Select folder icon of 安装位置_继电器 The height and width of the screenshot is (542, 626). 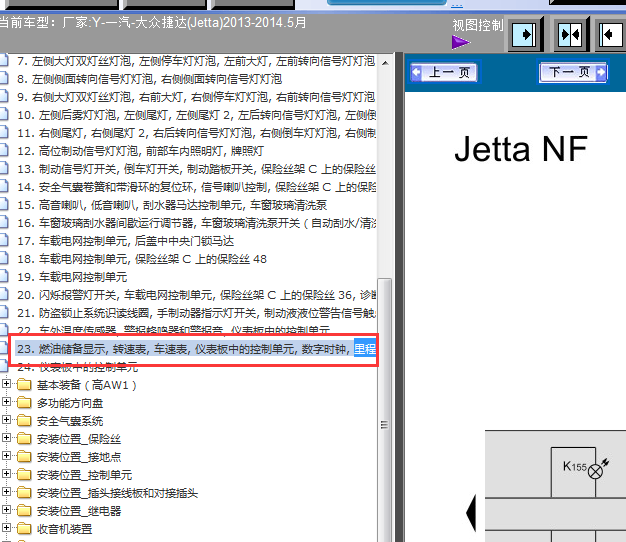click(24, 511)
